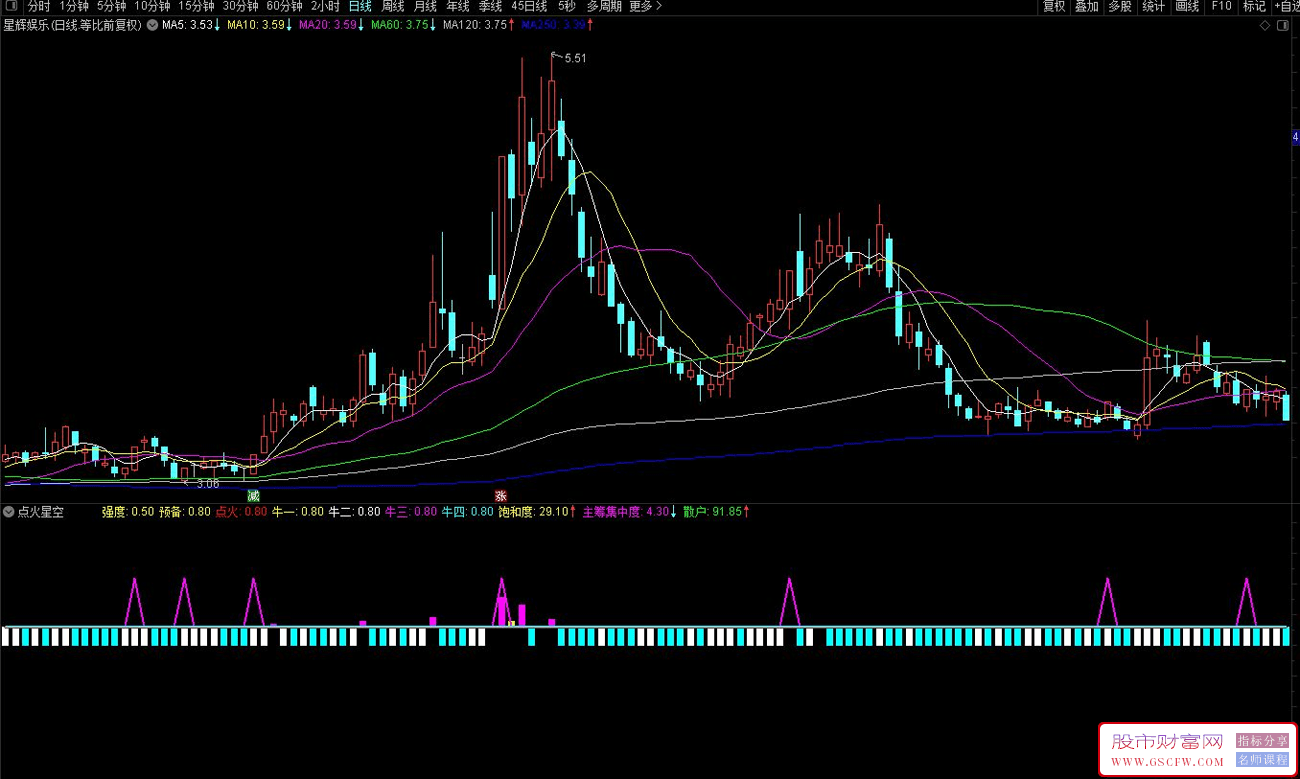
Task: Switch to the 1分钟 period tab
Action: point(74,6)
